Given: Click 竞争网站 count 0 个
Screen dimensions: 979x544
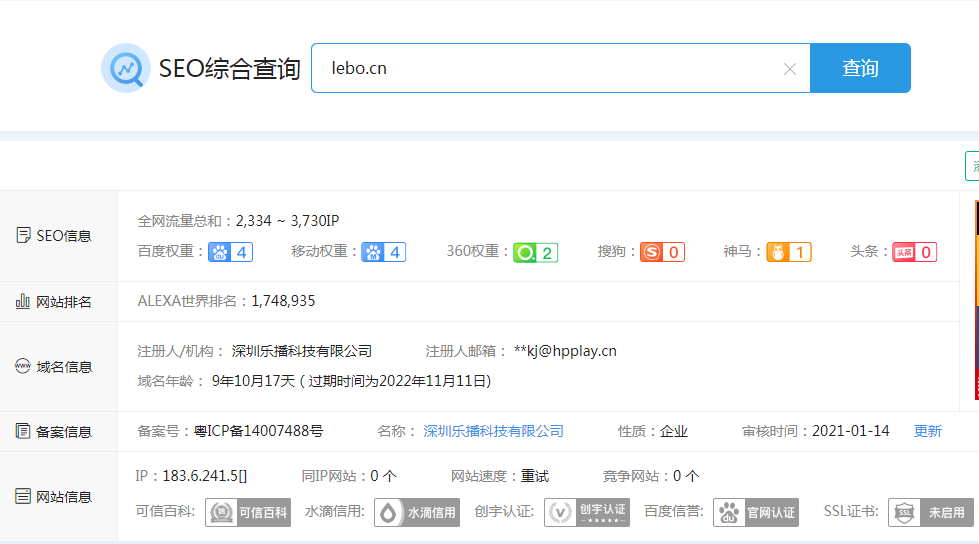Looking at the screenshot, I should point(686,476).
